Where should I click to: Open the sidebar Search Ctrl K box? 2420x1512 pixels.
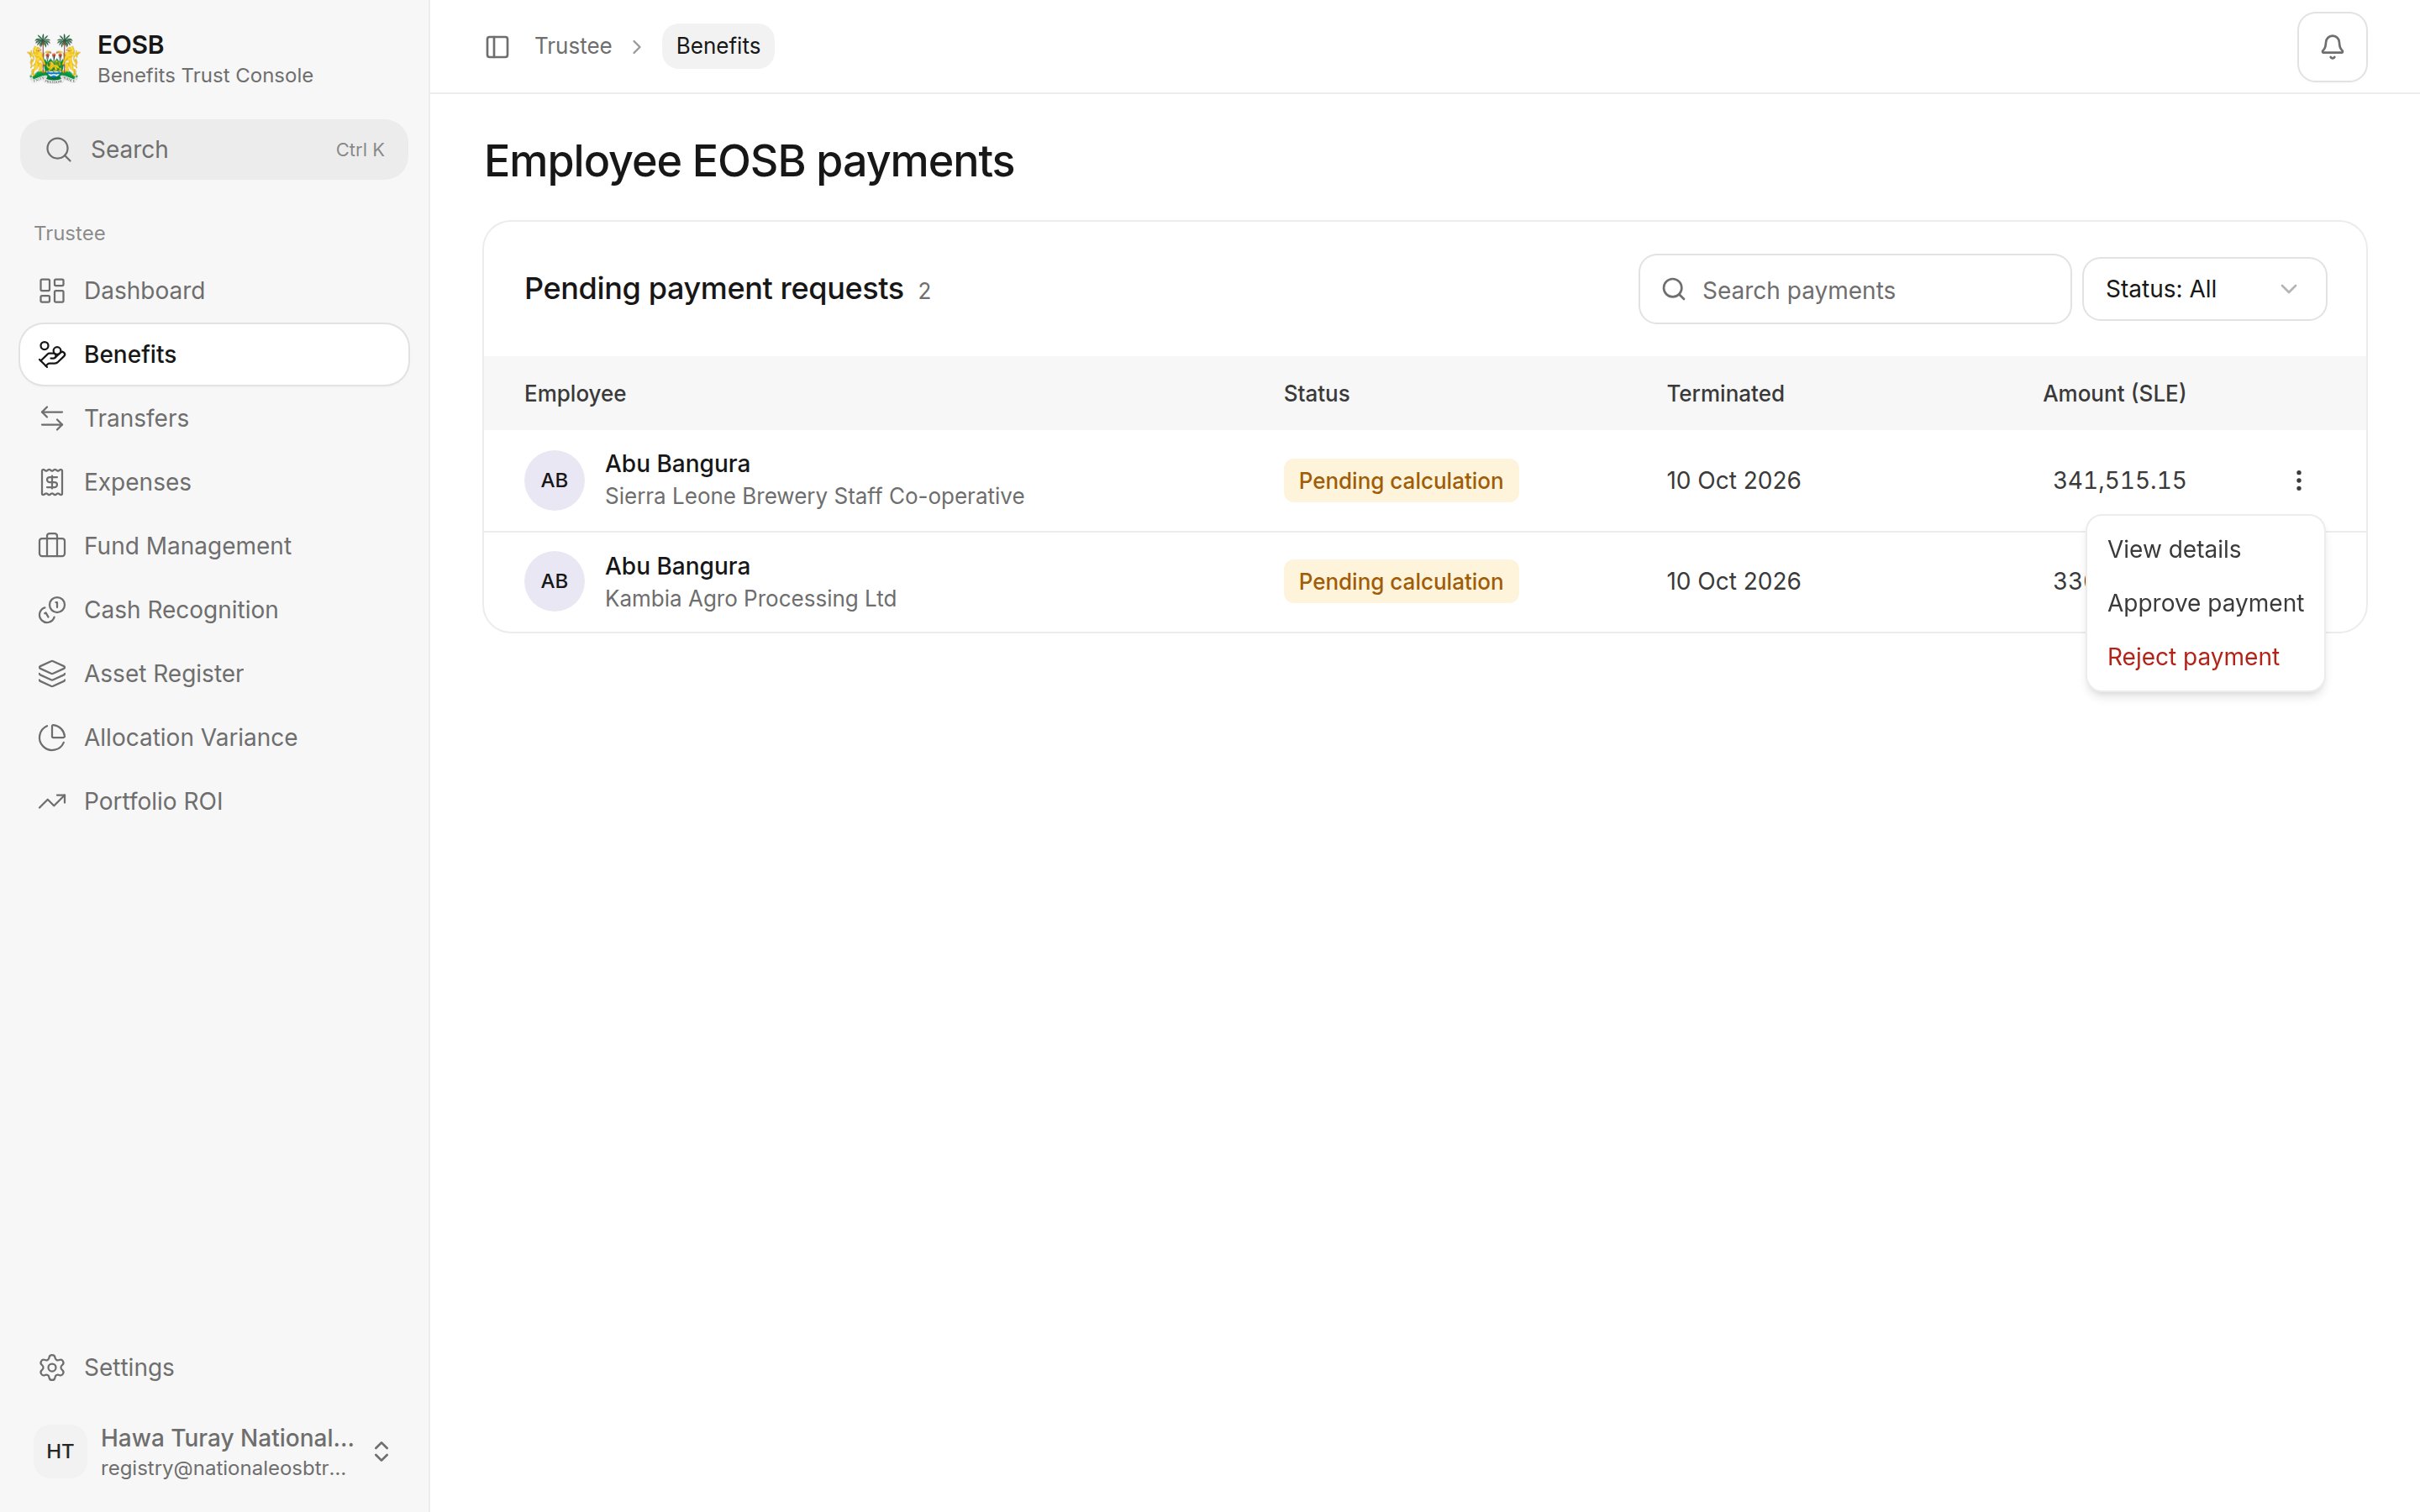point(214,150)
